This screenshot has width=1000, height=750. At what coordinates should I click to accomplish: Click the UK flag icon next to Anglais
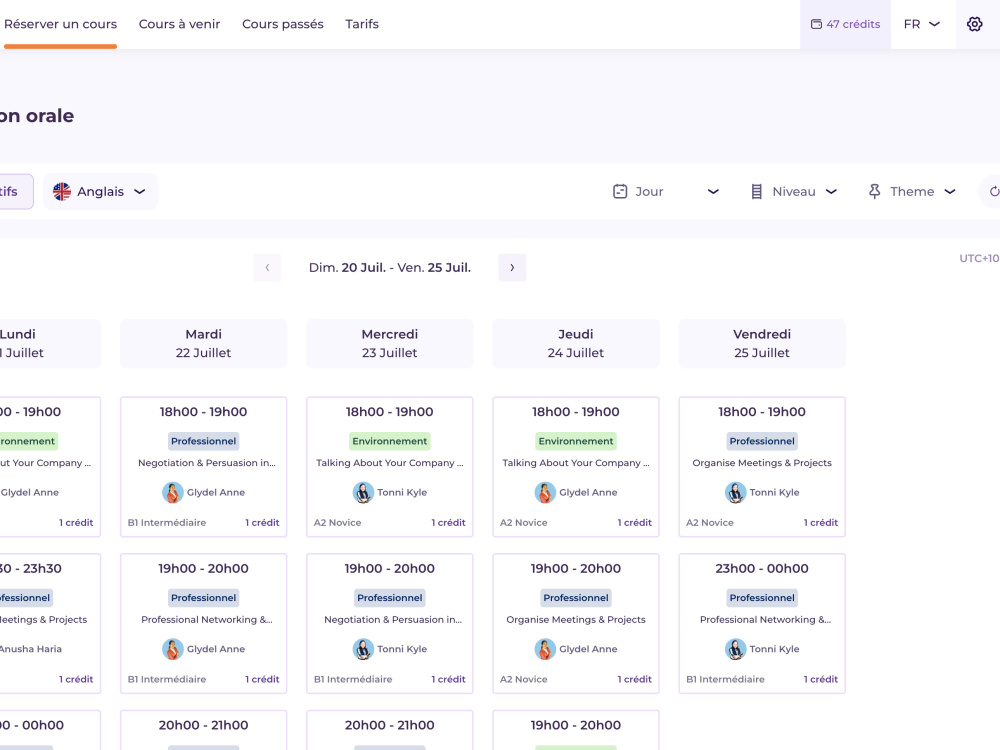tap(62, 191)
